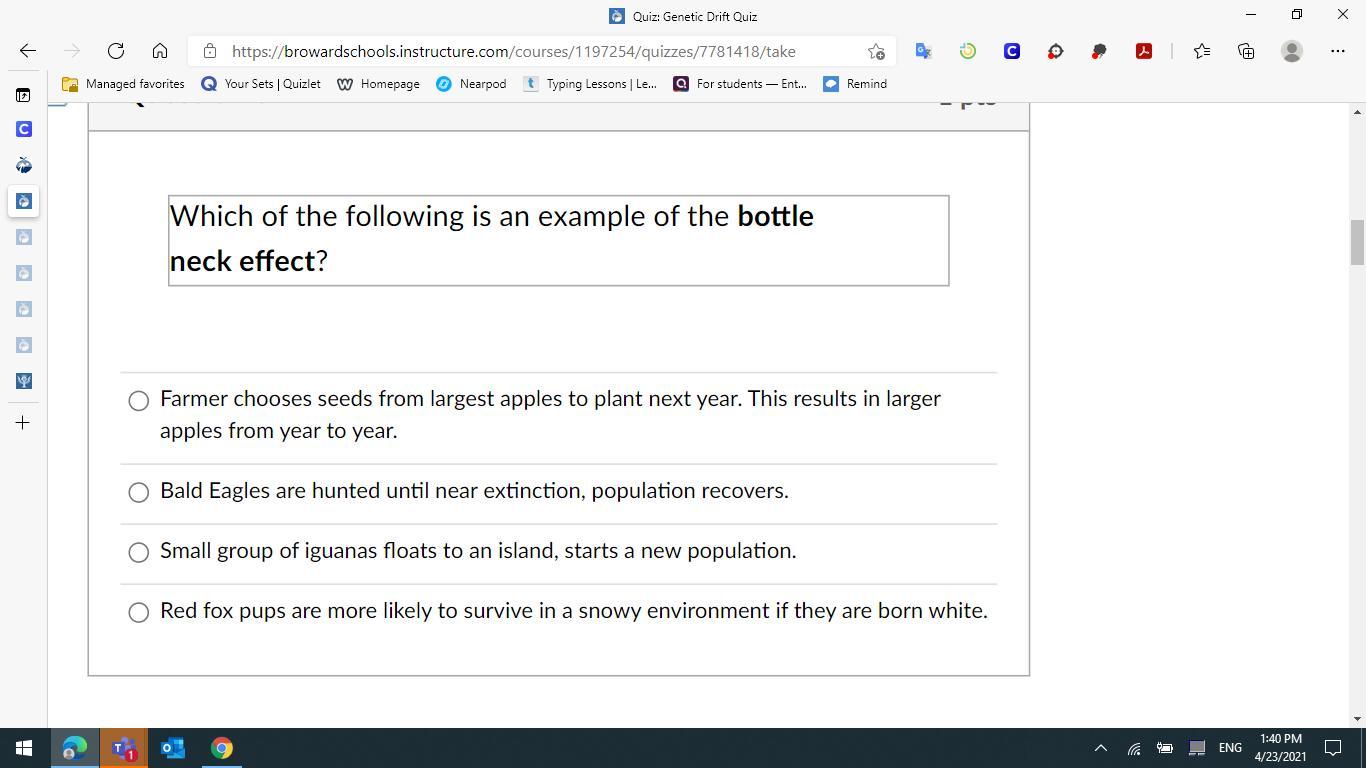
Task: Select the radio button for Bald Eagles answer
Action: click(139, 492)
